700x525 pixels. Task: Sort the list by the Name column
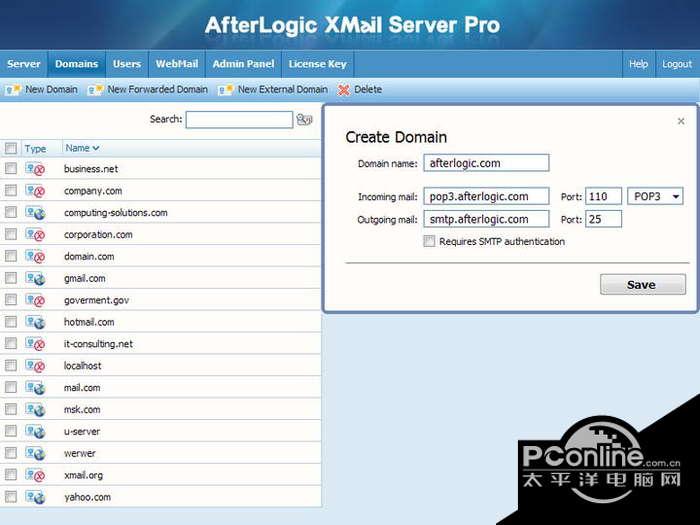click(82, 148)
